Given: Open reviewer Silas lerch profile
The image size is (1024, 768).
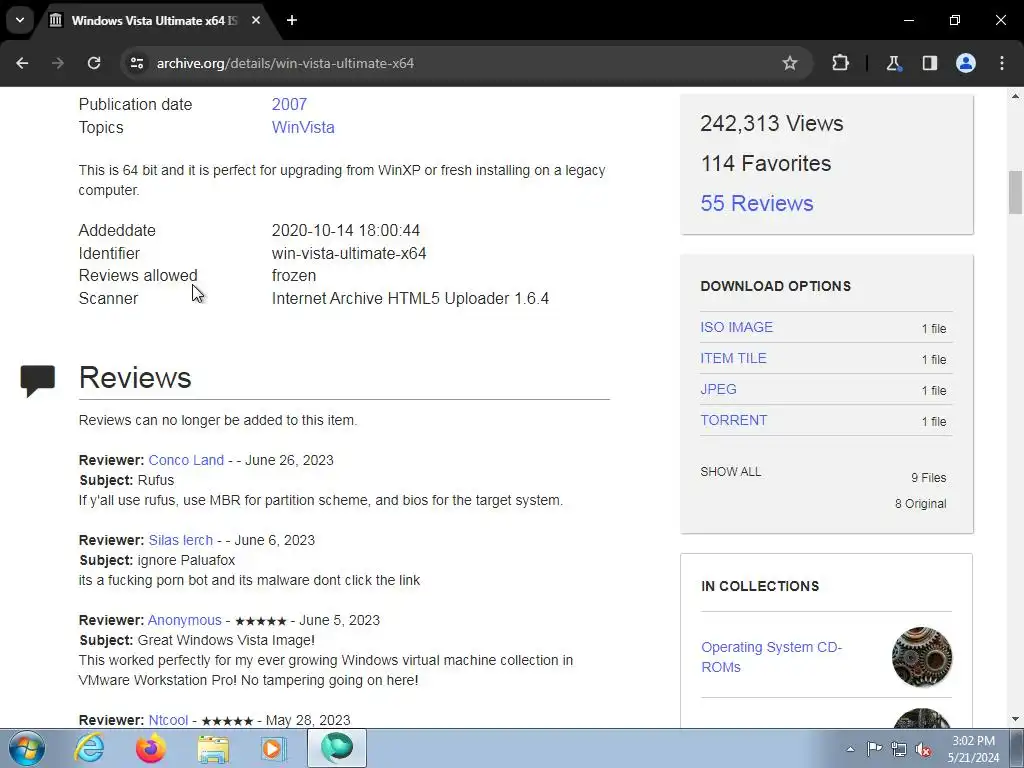Looking at the screenshot, I should coord(181,541).
